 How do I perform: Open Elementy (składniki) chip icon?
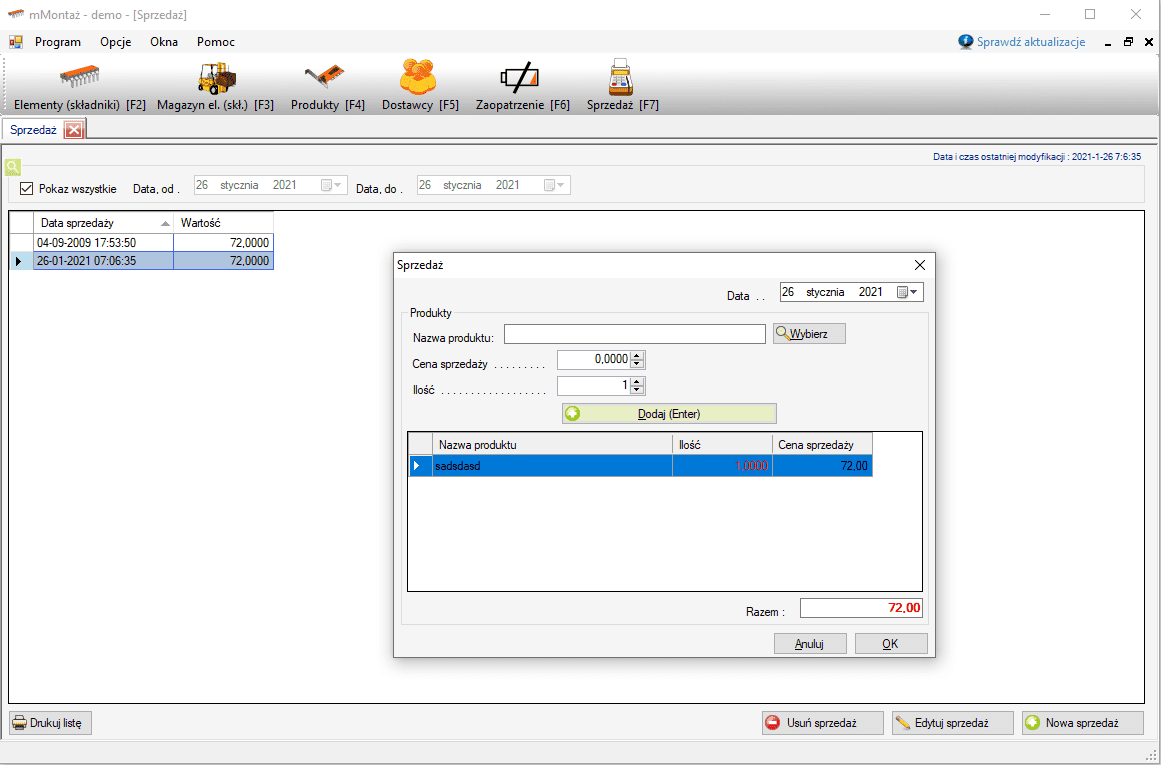click(x=80, y=78)
